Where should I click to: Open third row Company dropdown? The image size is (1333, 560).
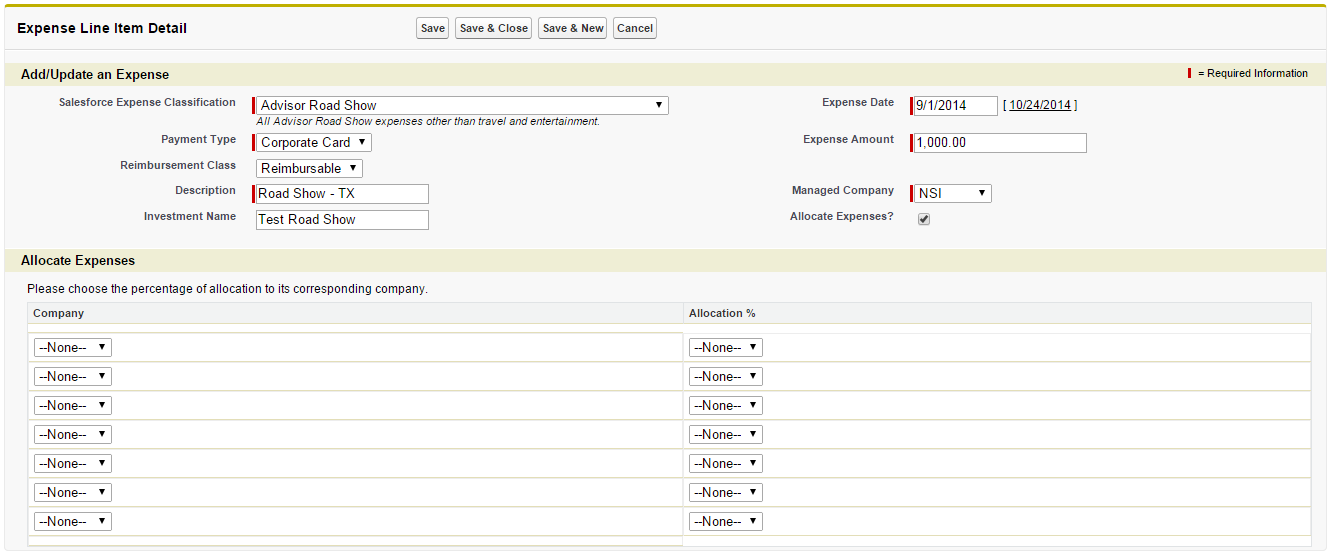73,405
